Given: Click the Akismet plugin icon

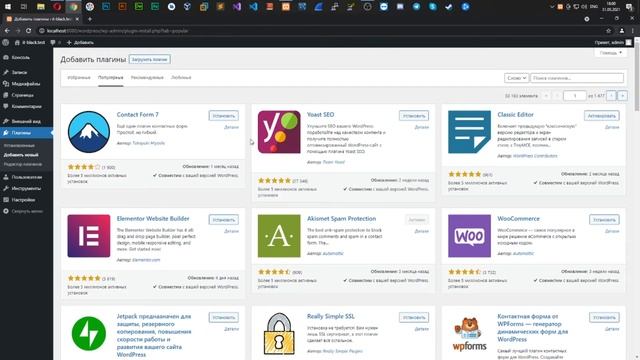Looking at the screenshot, I should [x=279, y=236].
